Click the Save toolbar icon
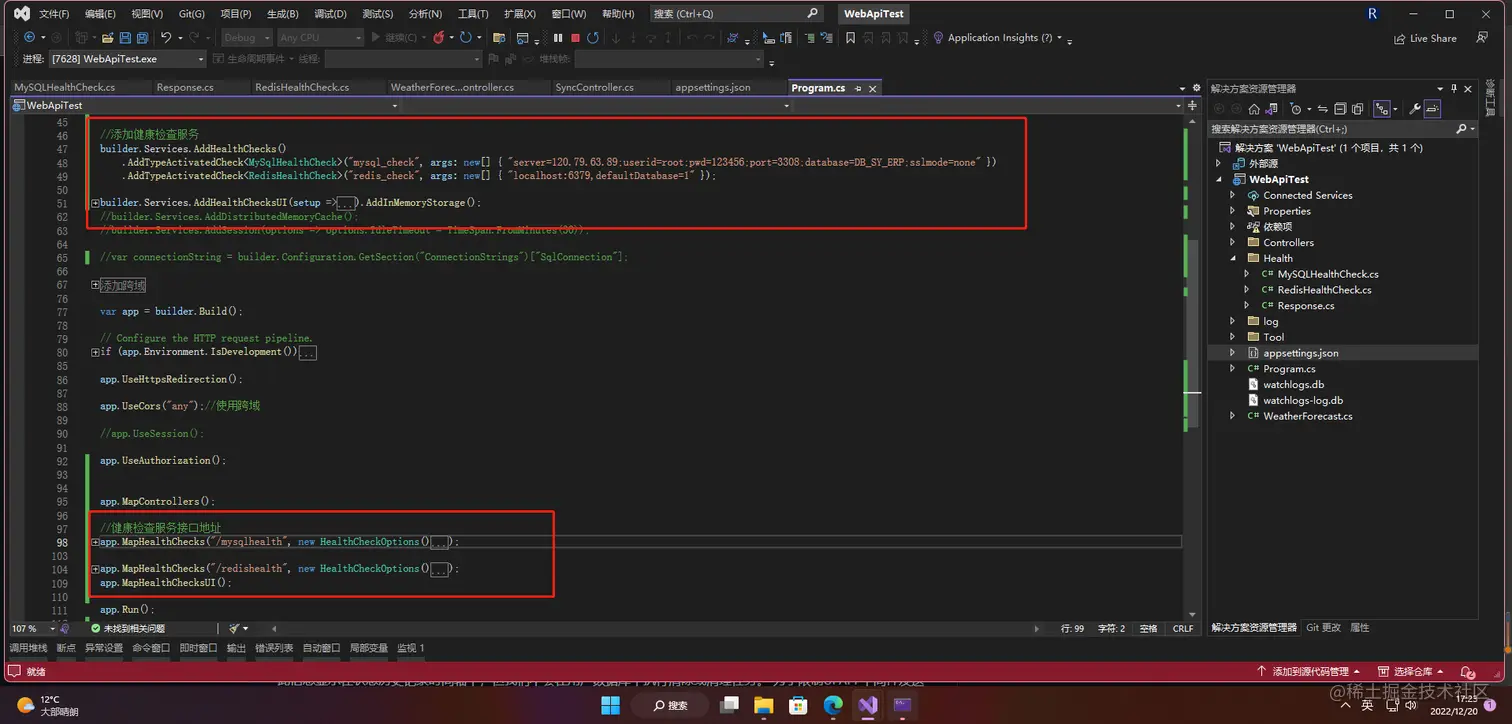The image size is (1512, 724). pos(125,37)
